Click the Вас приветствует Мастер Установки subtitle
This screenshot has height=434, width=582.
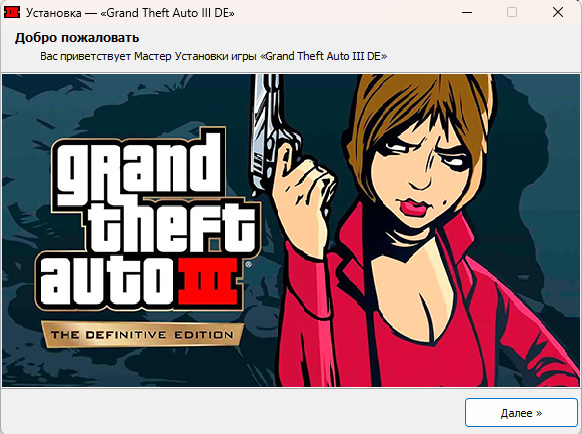coord(213,56)
